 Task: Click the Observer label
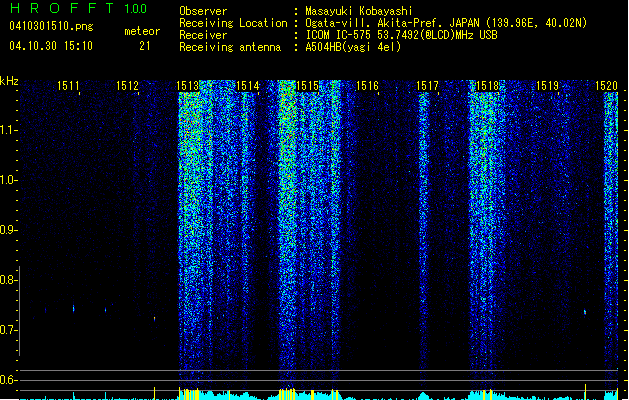[203, 11]
